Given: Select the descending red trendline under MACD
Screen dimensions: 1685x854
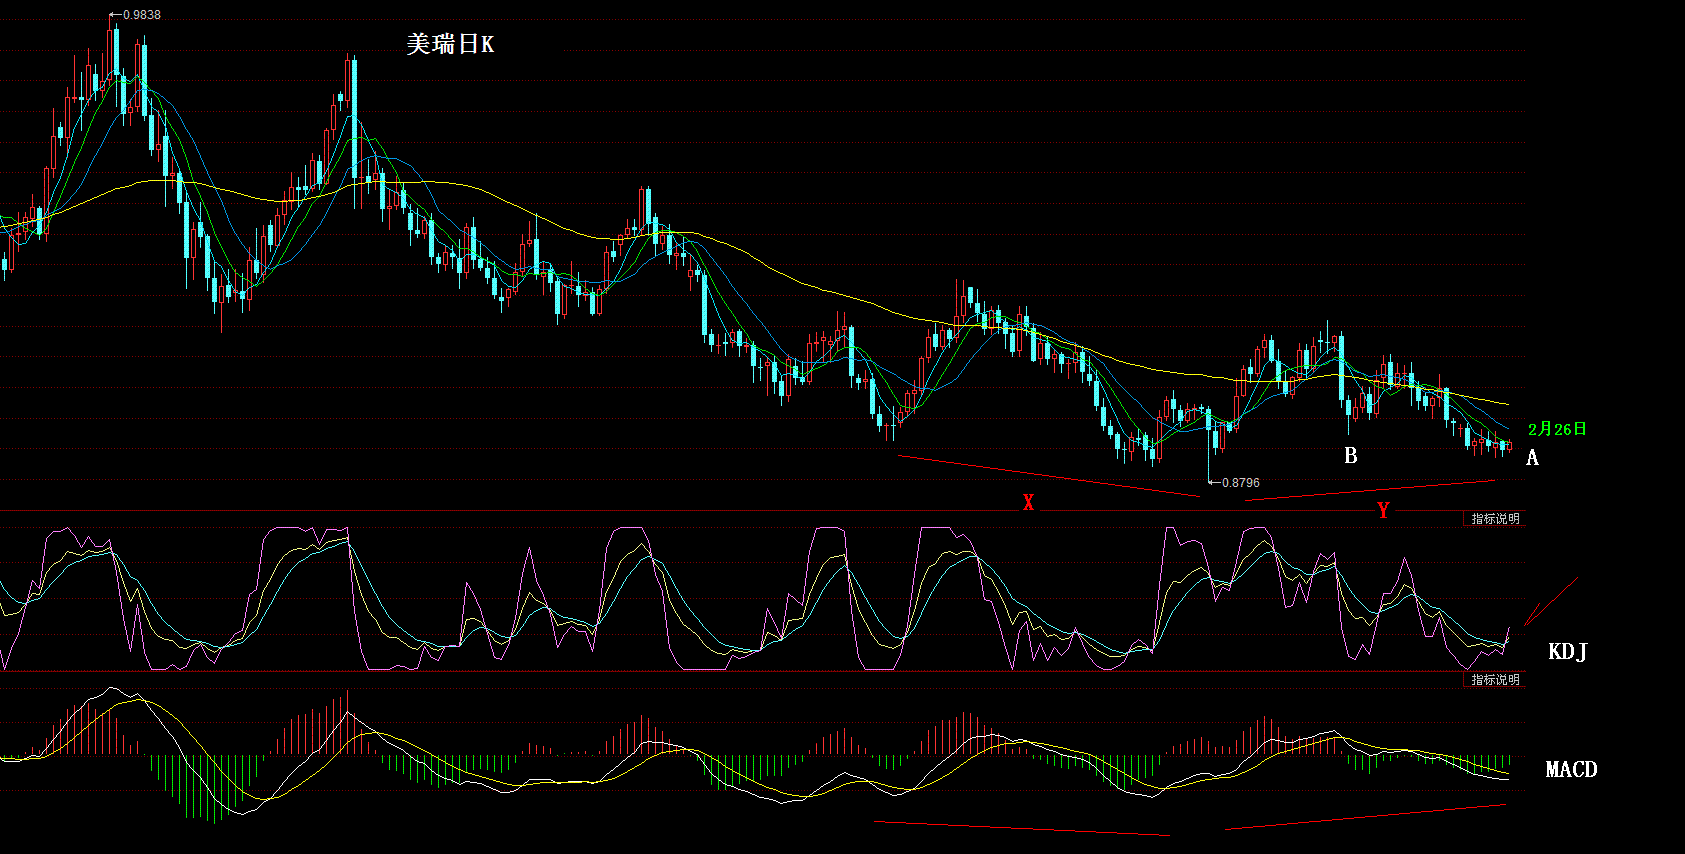Looking at the screenshot, I should (1020, 828).
